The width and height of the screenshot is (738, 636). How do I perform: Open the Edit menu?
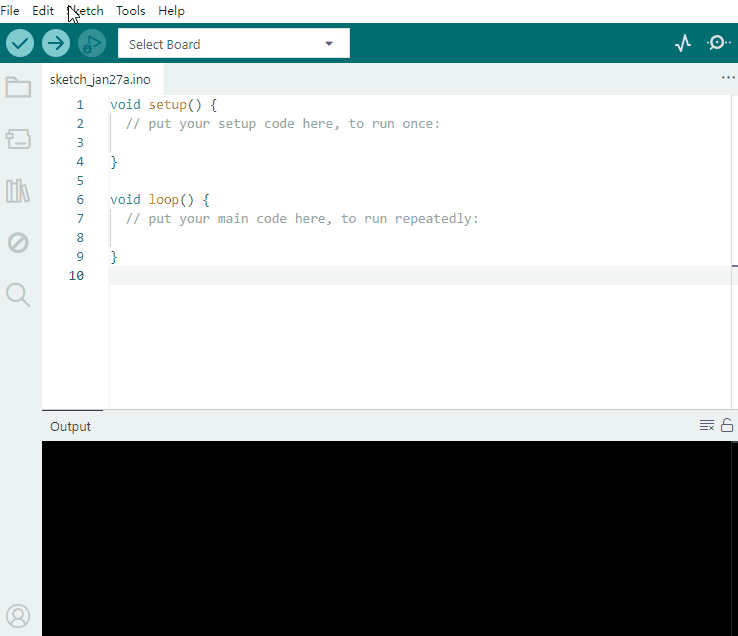tap(43, 10)
